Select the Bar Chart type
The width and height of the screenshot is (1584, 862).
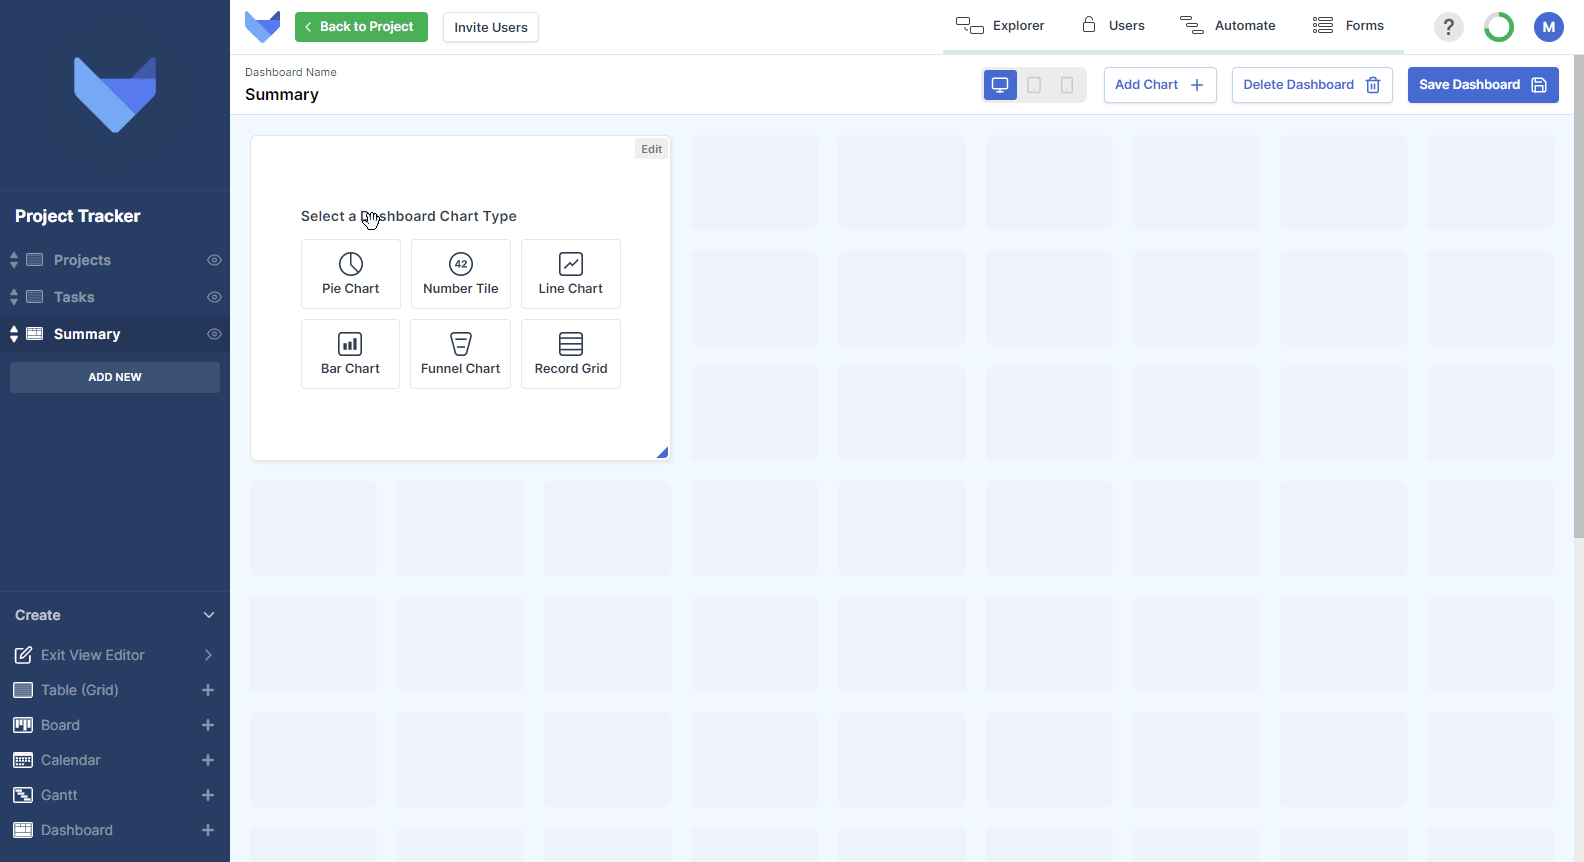(x=351, y=354)
